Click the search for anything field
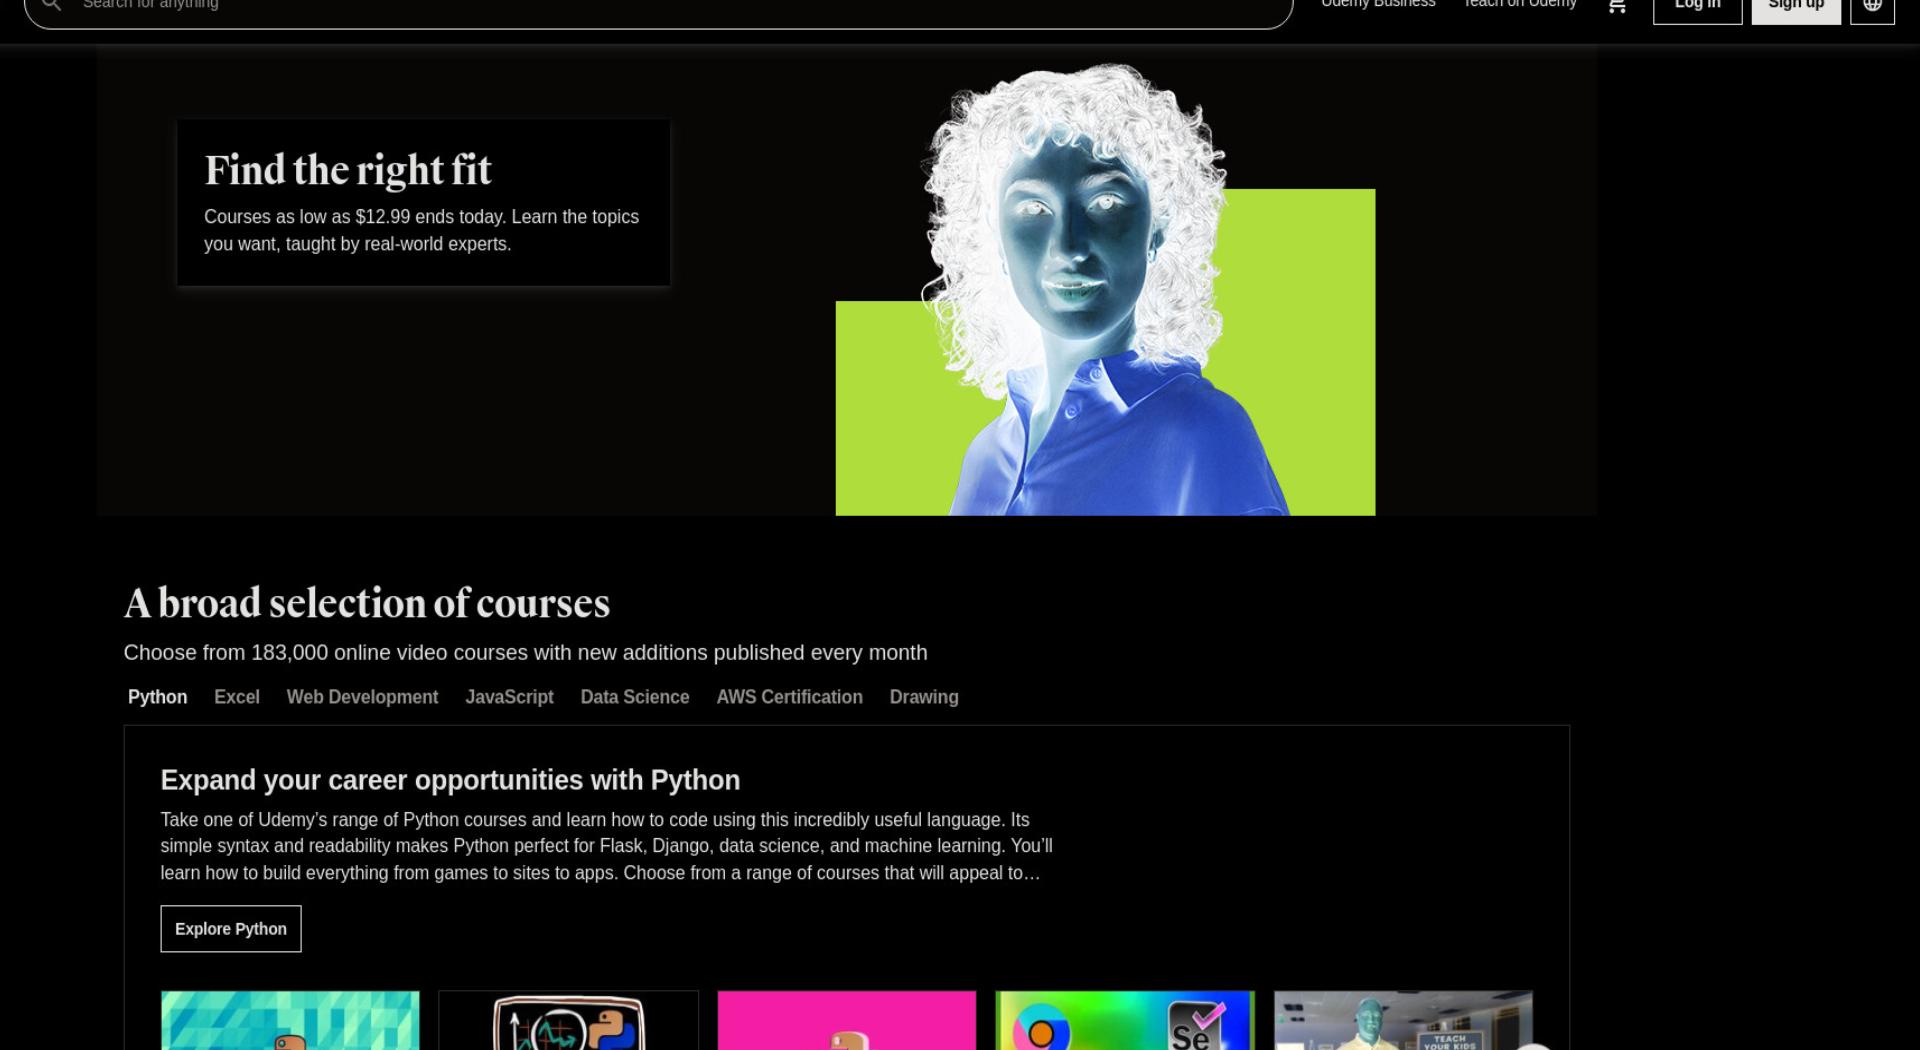 click(658, 8)
